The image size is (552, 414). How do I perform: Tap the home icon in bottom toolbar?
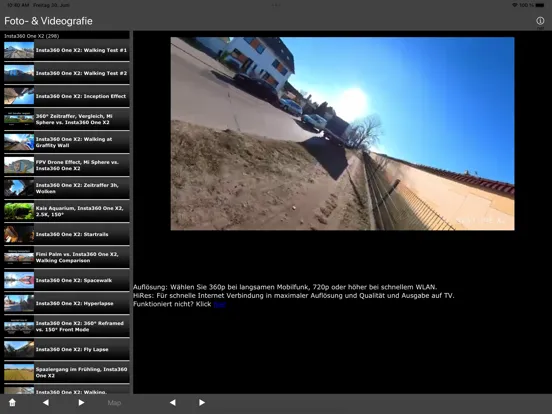(x=12, y=402)
